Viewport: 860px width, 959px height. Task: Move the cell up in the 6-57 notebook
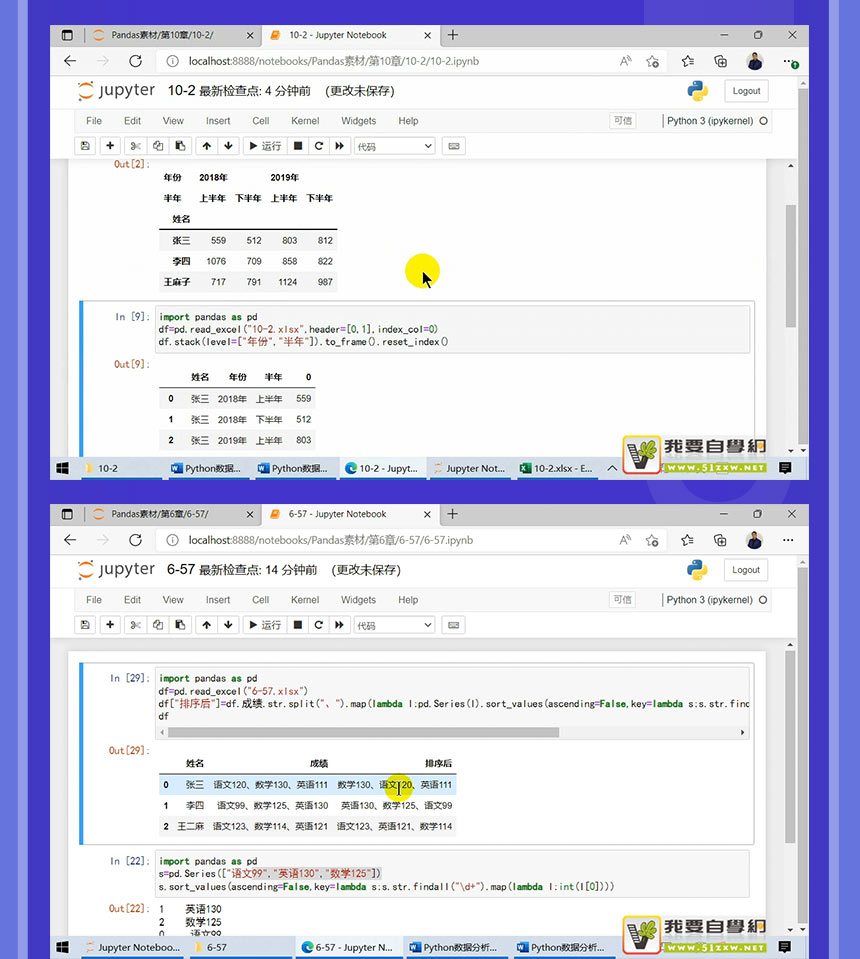click(x=207, y=625)
